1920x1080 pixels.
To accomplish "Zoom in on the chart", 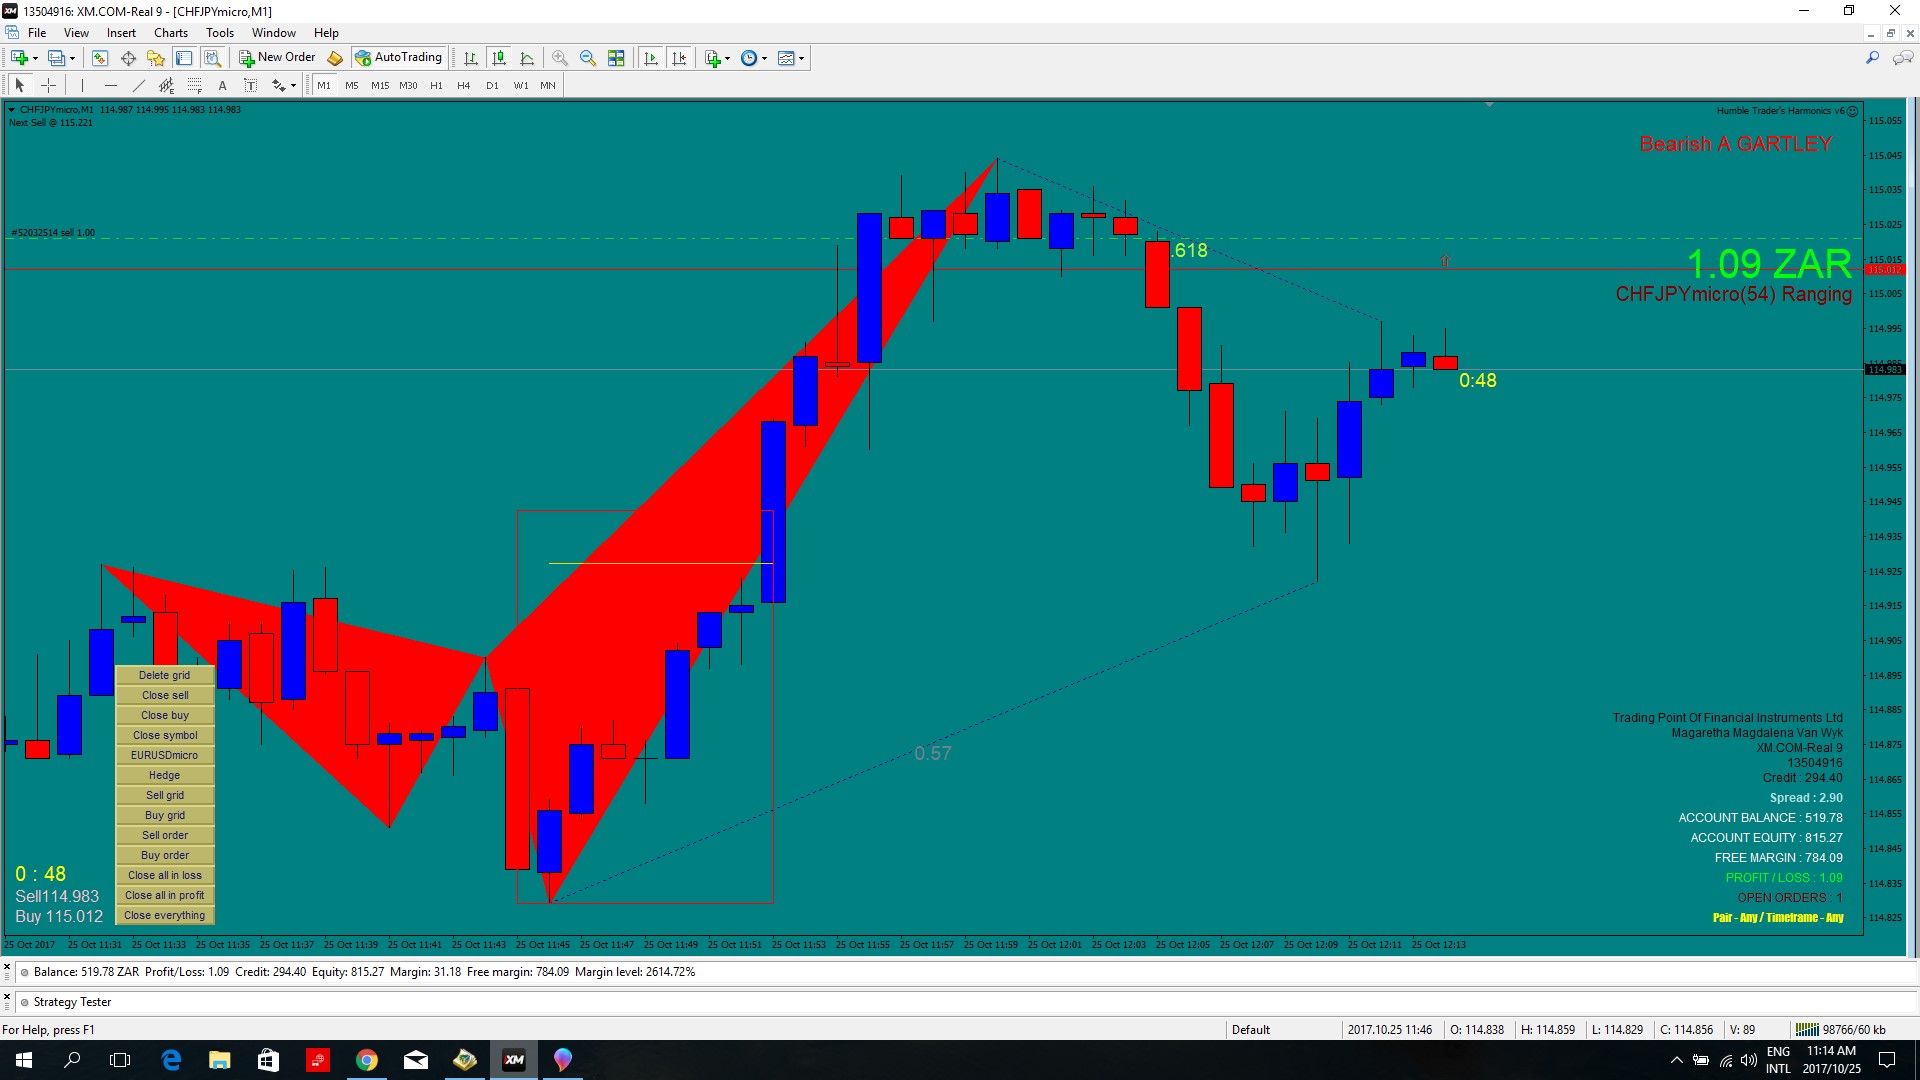I will click(x=560, y=58).
